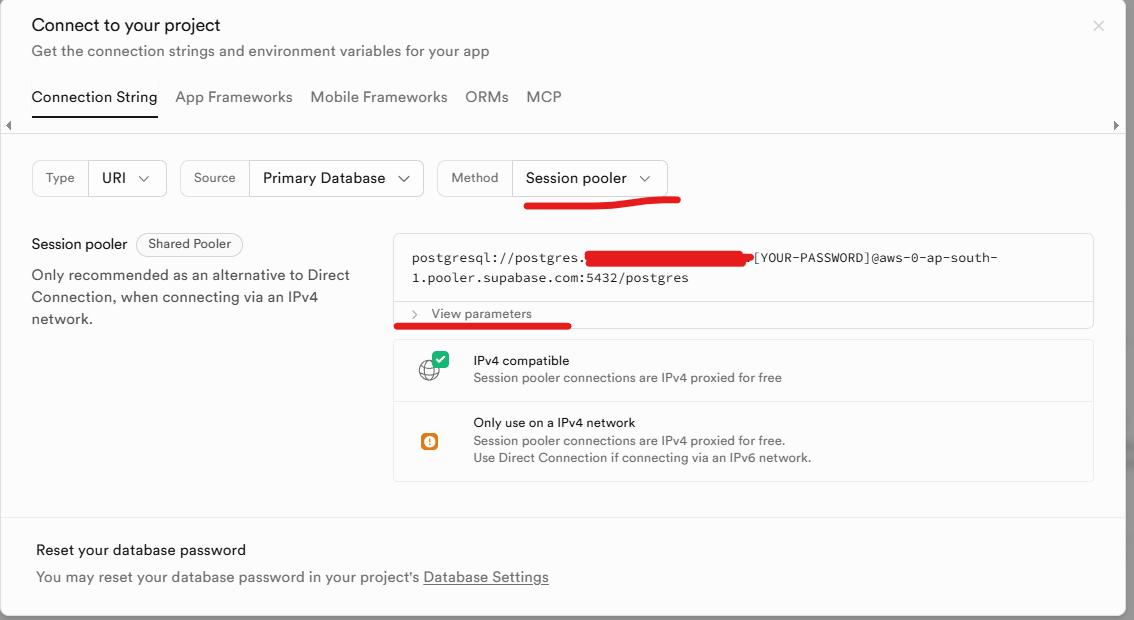
Task: Click the right tab scroll arrow
Action: (x=1116, y=125)
